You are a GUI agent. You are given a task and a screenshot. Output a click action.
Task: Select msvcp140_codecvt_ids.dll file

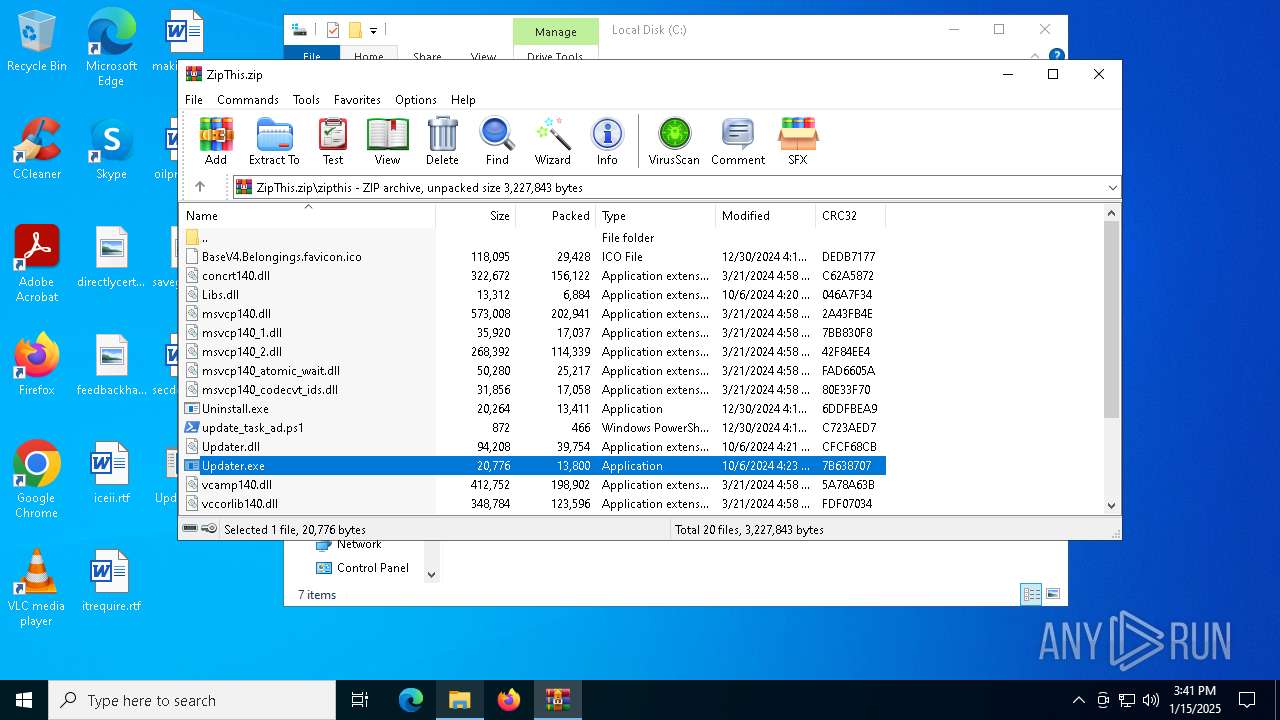(x=533, y=390)
